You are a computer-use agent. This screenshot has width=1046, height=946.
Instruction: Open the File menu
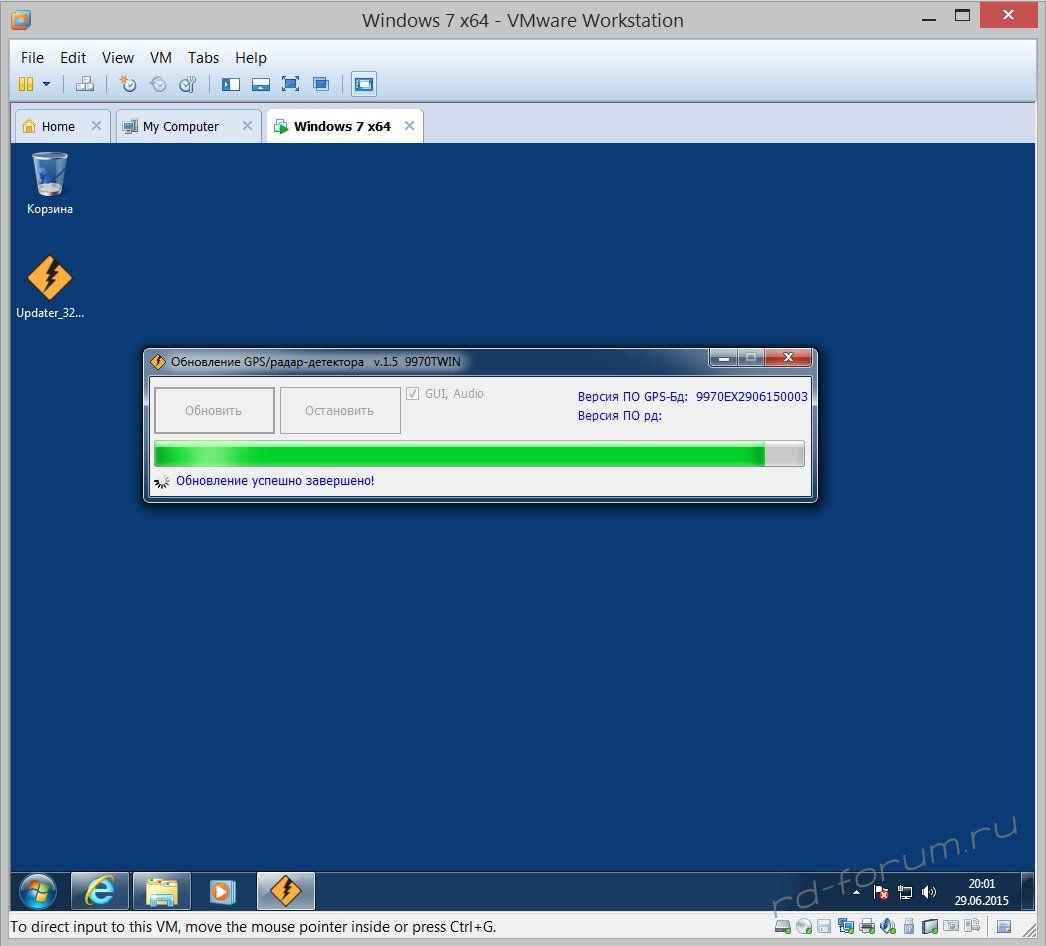click(x=32, y=58)
